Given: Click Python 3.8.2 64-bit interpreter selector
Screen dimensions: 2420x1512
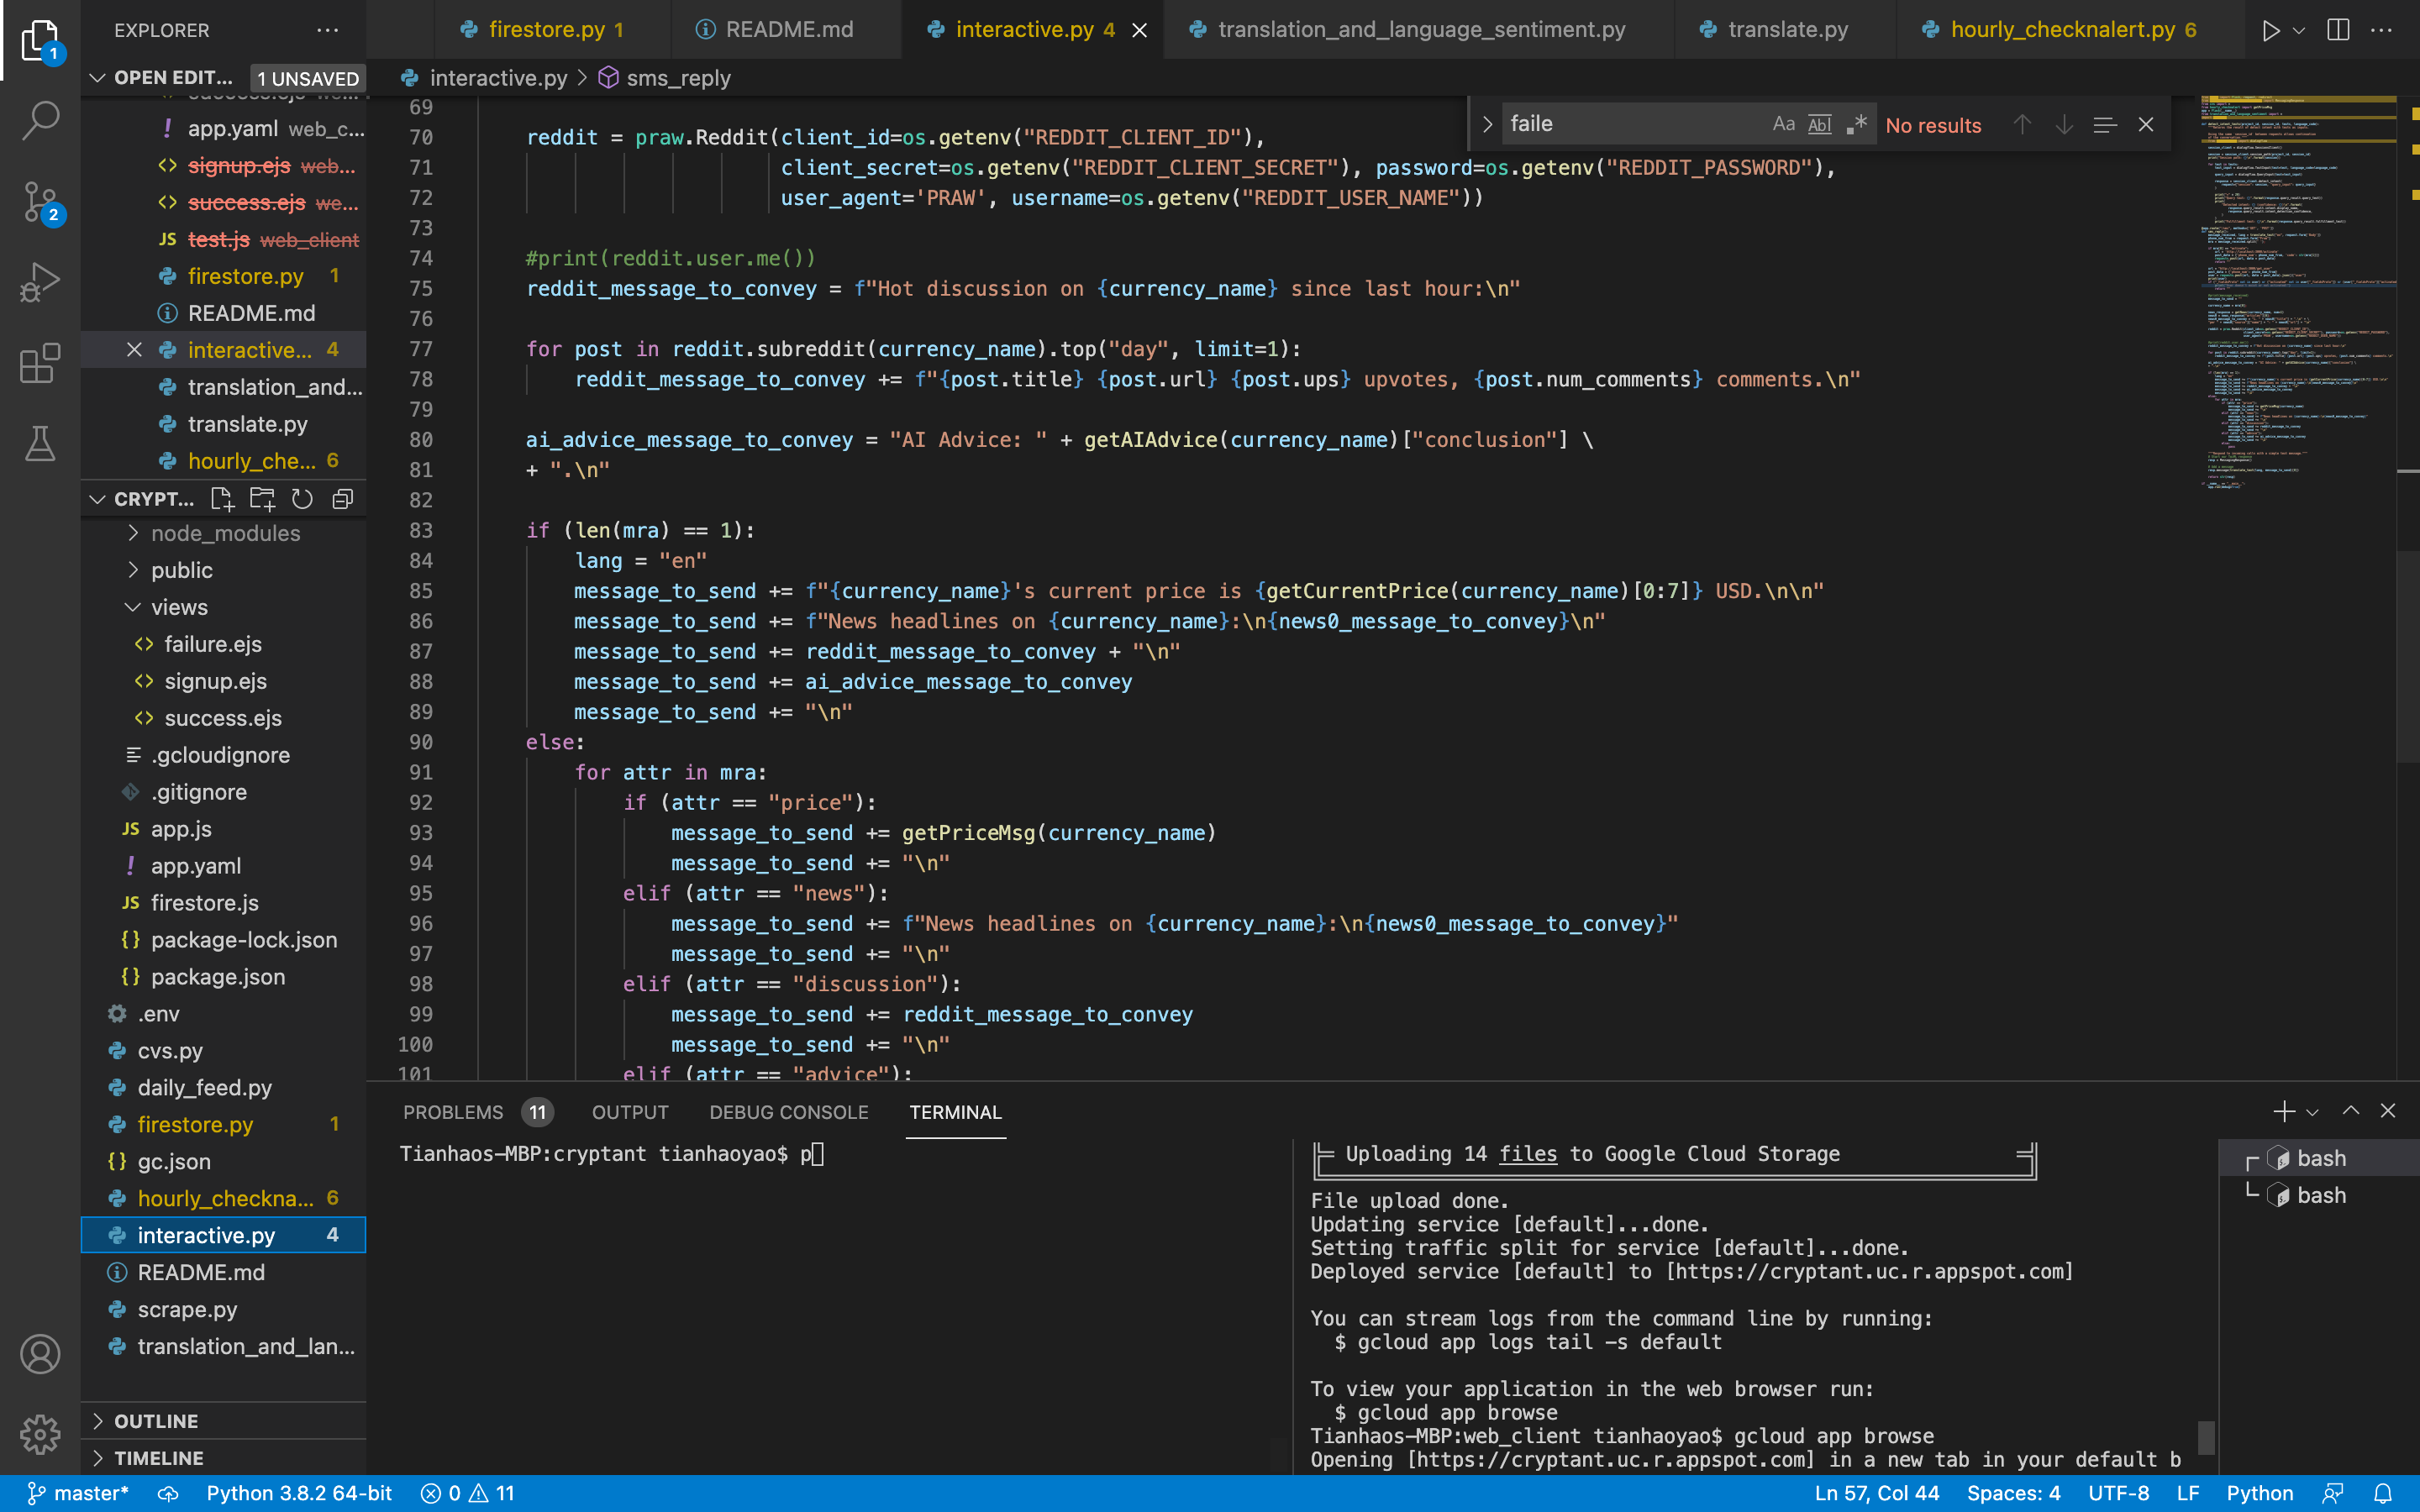Looking at the screenshot, I should click(x=299, y=1493).
